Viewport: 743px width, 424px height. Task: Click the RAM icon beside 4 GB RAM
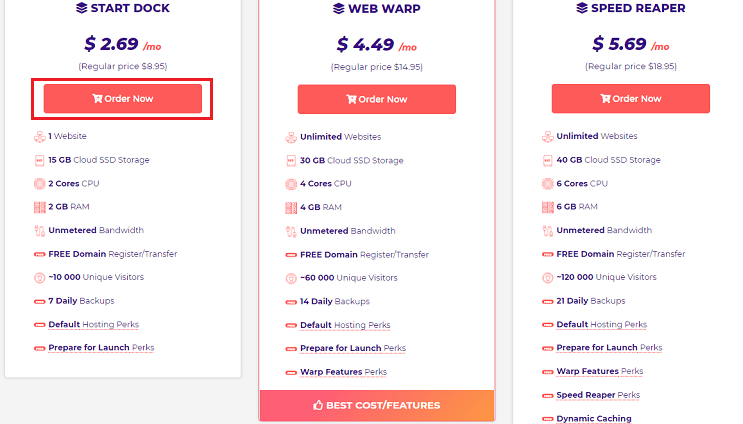tap(291, 207)
